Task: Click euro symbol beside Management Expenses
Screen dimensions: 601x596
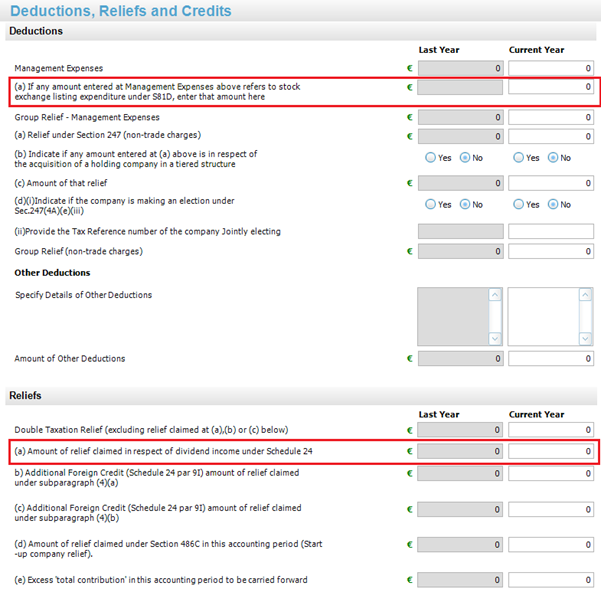Action: click(x=410, y=68)
